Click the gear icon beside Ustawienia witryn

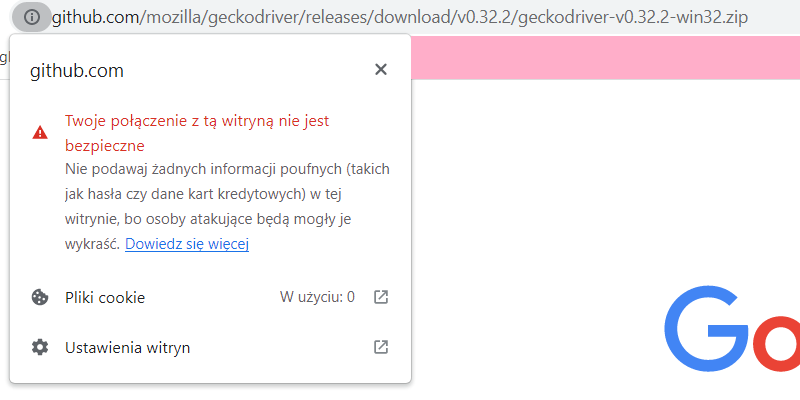40,347
